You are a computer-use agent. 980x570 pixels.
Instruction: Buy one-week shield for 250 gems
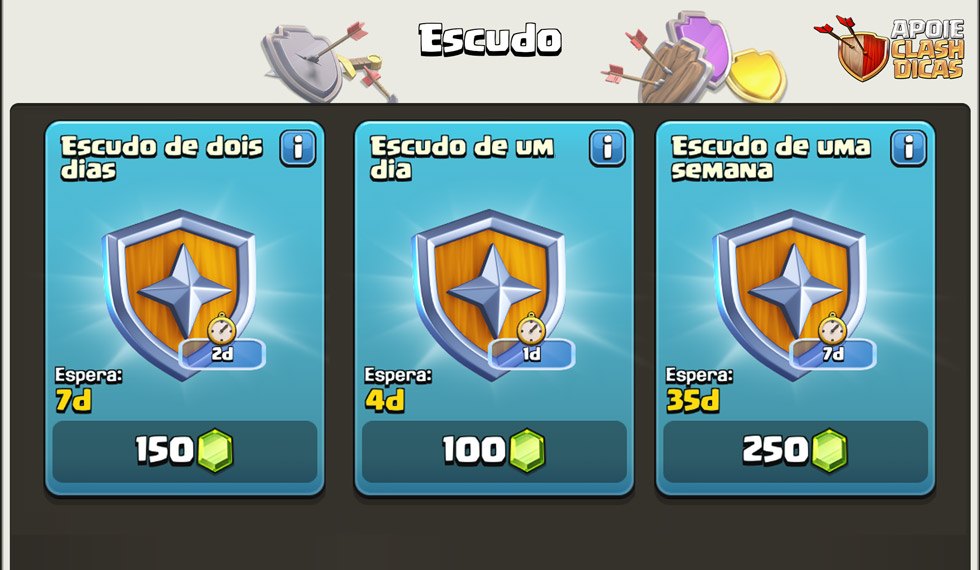tap(795, 451)
